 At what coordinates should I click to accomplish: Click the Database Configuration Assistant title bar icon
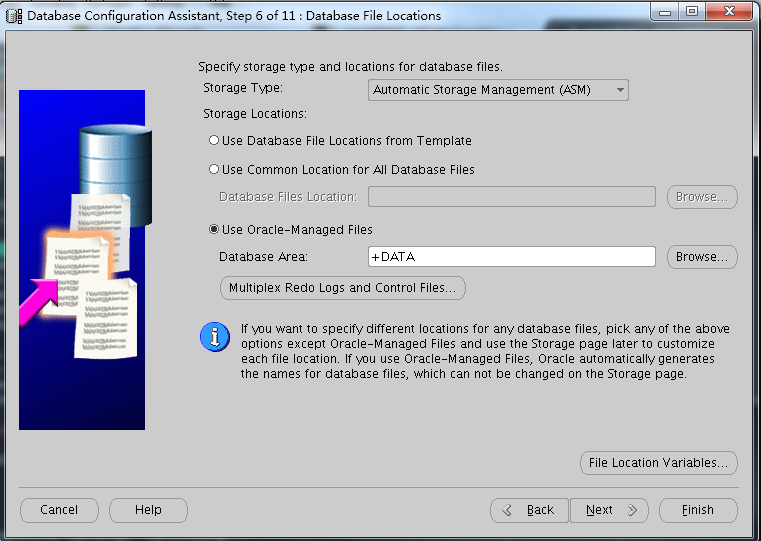(x=14, y=16)
